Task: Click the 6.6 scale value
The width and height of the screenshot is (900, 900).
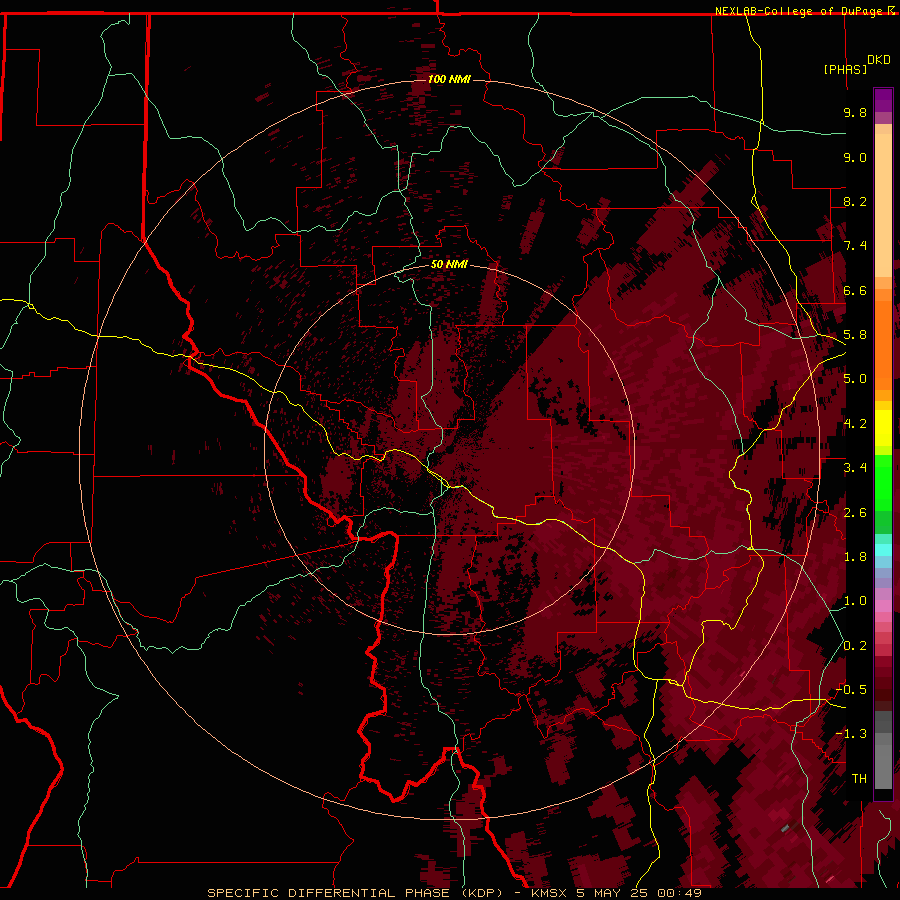Action: point(855,290)
